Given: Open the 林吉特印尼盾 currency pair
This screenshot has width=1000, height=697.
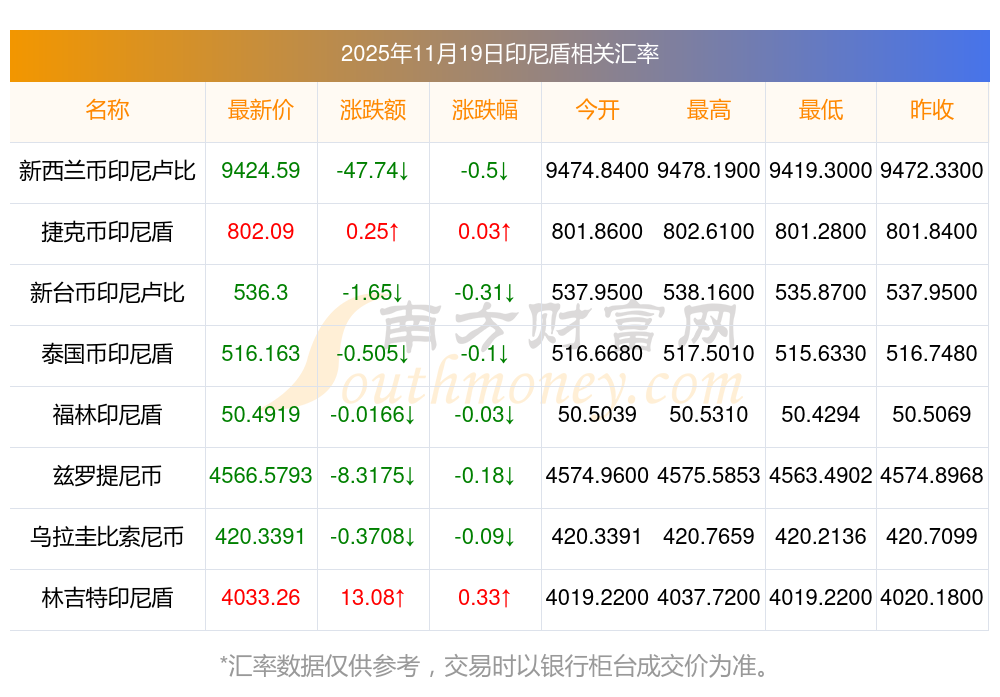Looking at the screenshot, I should click(107, 598).
